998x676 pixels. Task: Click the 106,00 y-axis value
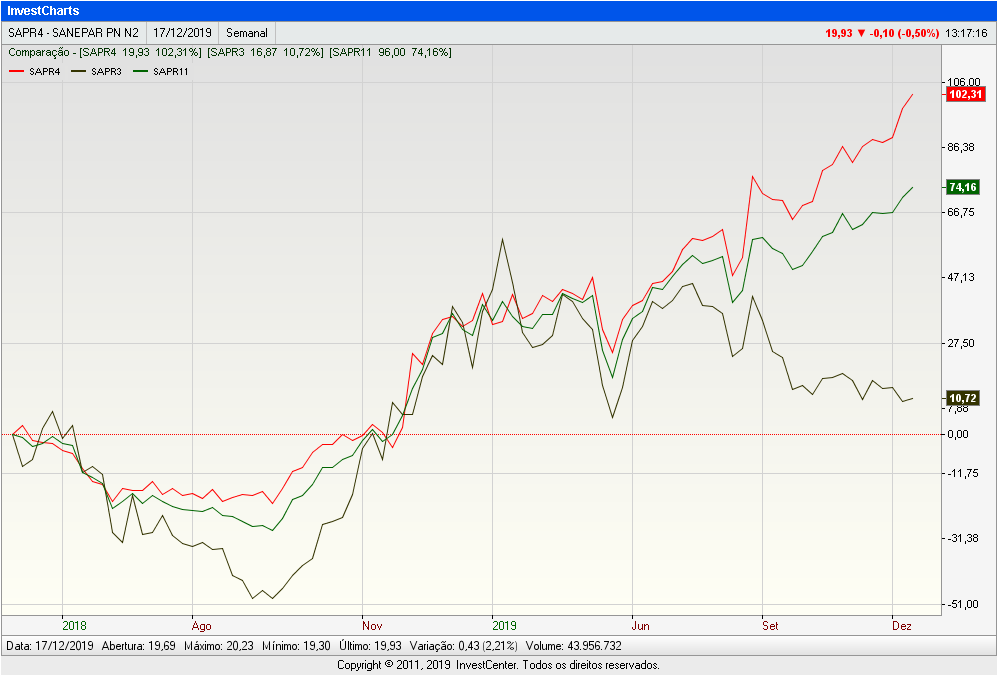964,82
